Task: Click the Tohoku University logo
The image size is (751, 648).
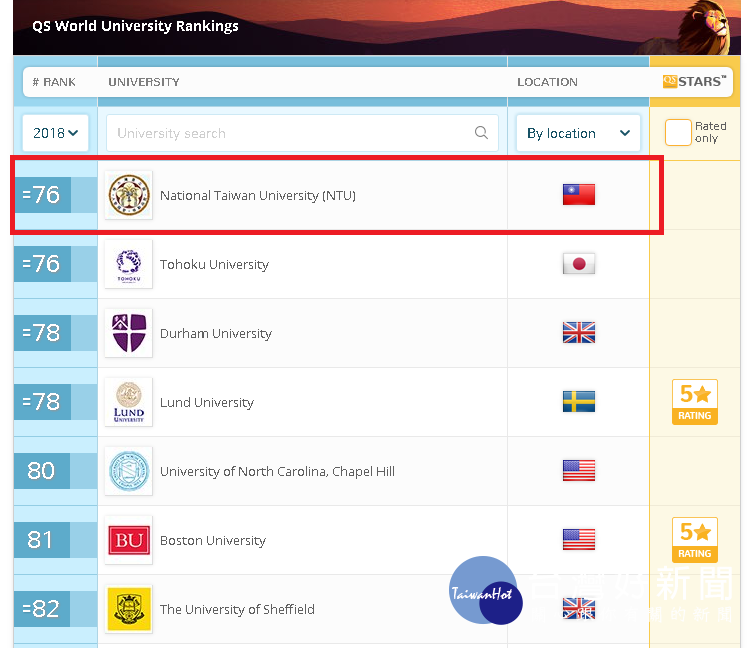Action: pos(129,264)
